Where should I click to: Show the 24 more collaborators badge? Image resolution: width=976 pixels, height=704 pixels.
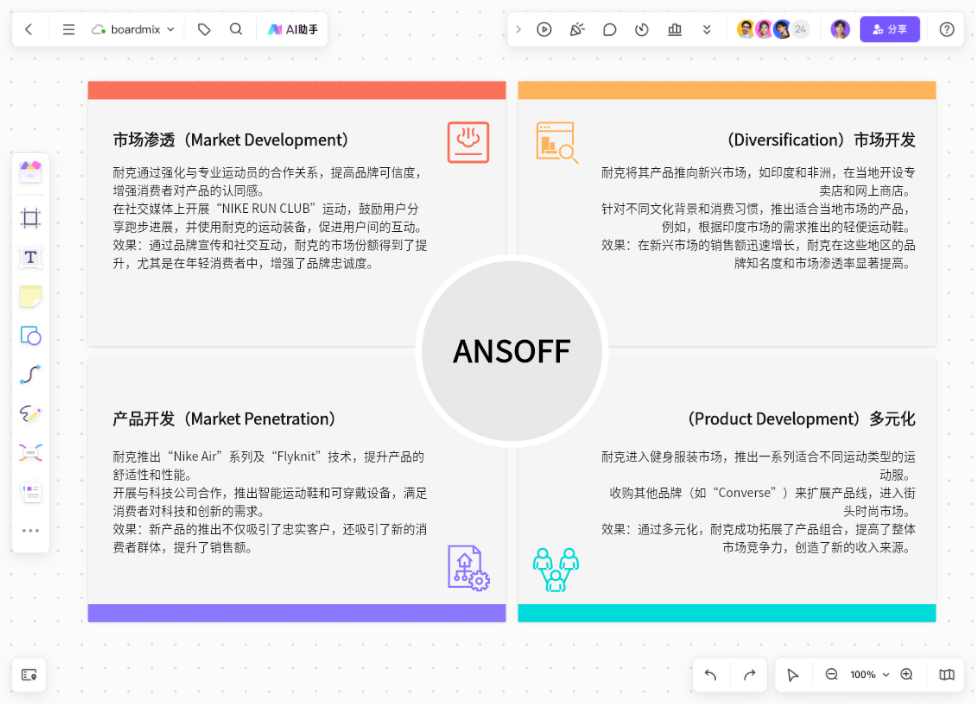tap(800, 29)
